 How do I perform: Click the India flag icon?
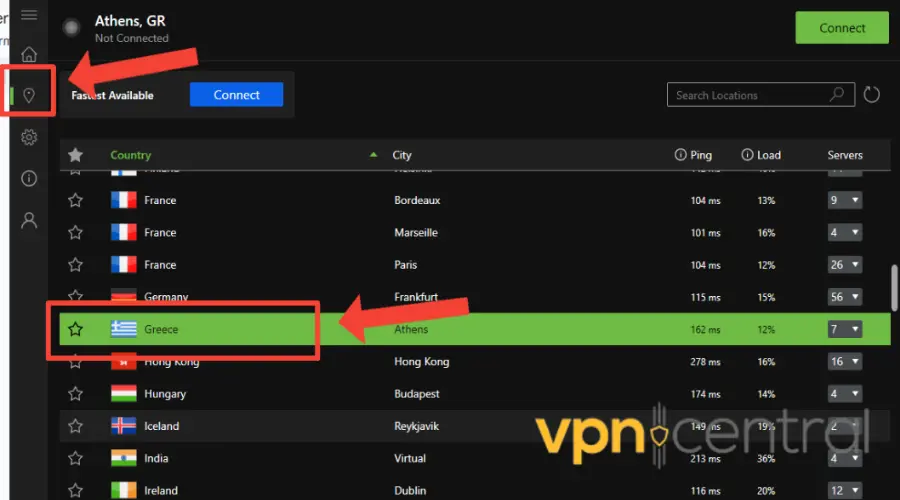pyautogui.click(x=123, y=458)
